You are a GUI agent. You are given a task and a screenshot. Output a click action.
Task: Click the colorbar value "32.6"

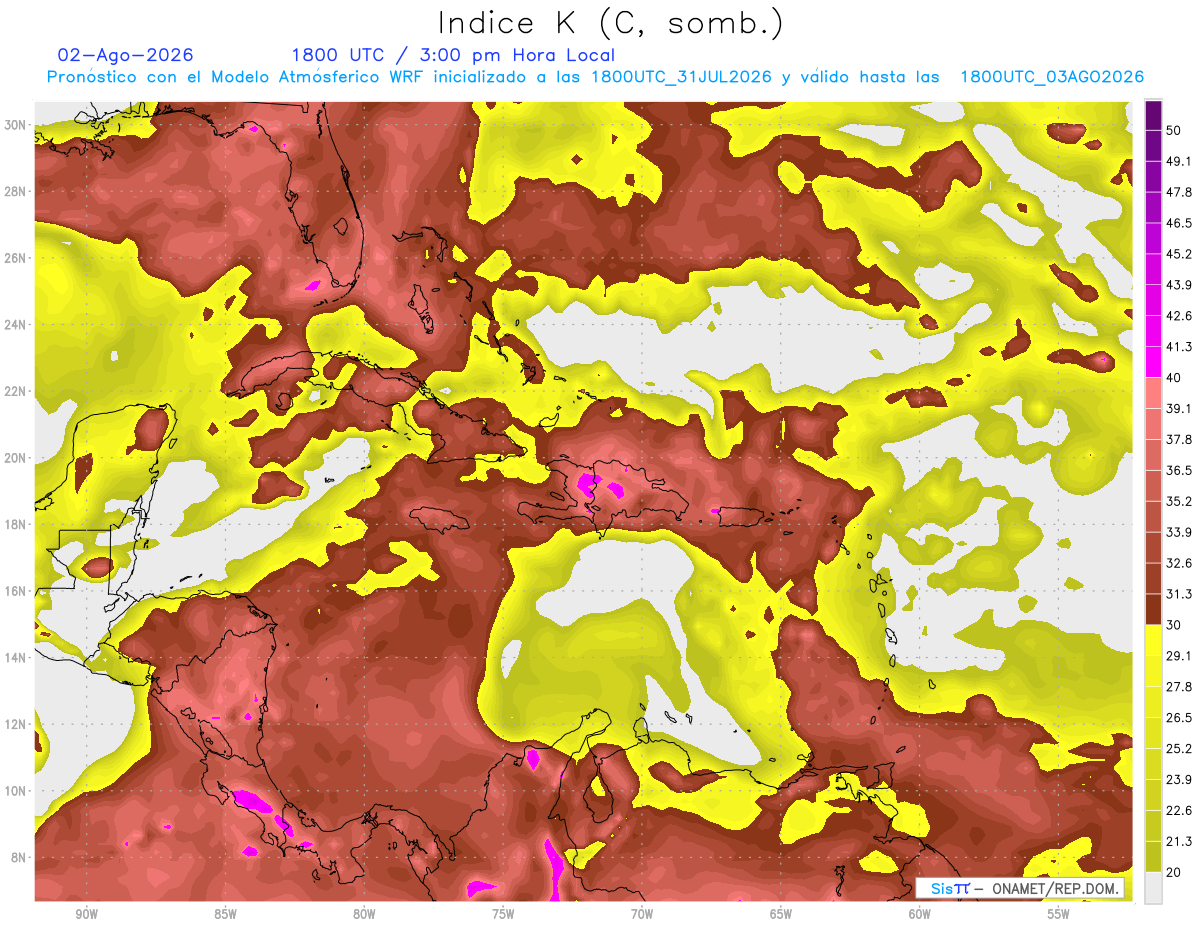[x=1180, y=563]
